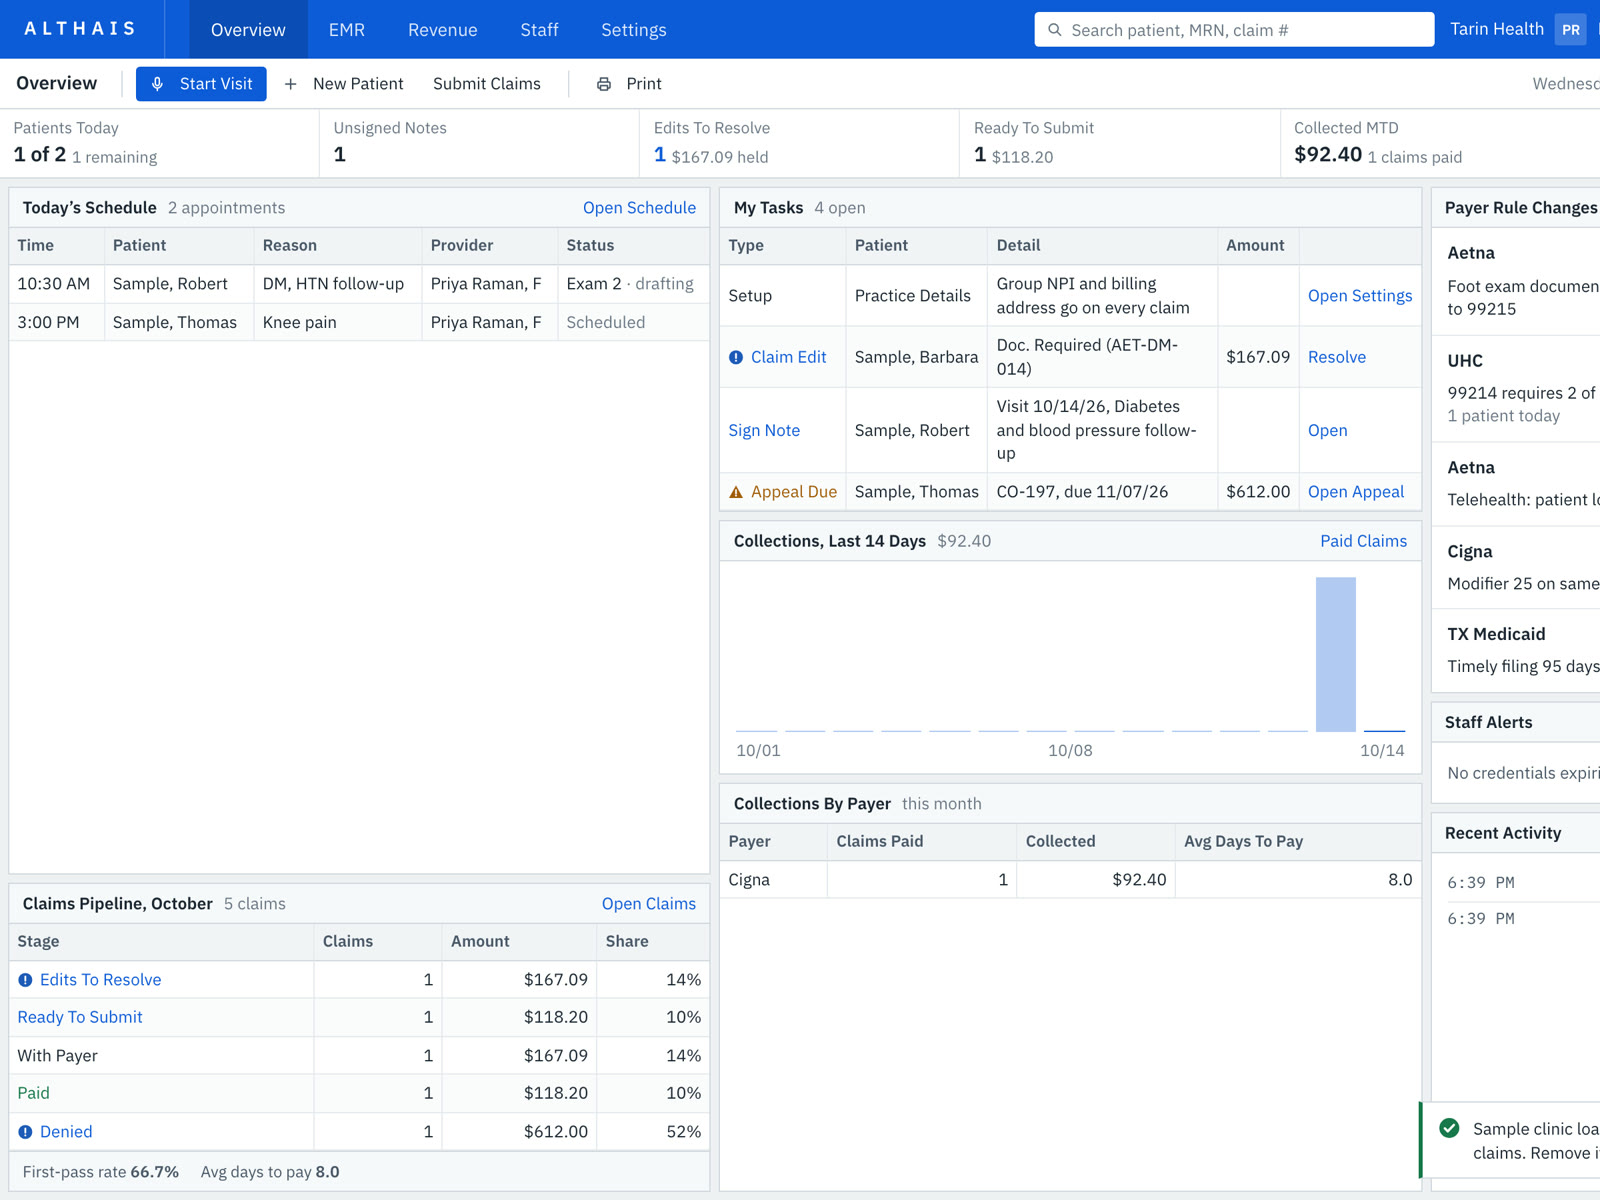Screen dimensions: 1600x1200
Task: Click the PR user avatar badge
Action: coord(1571,30)
